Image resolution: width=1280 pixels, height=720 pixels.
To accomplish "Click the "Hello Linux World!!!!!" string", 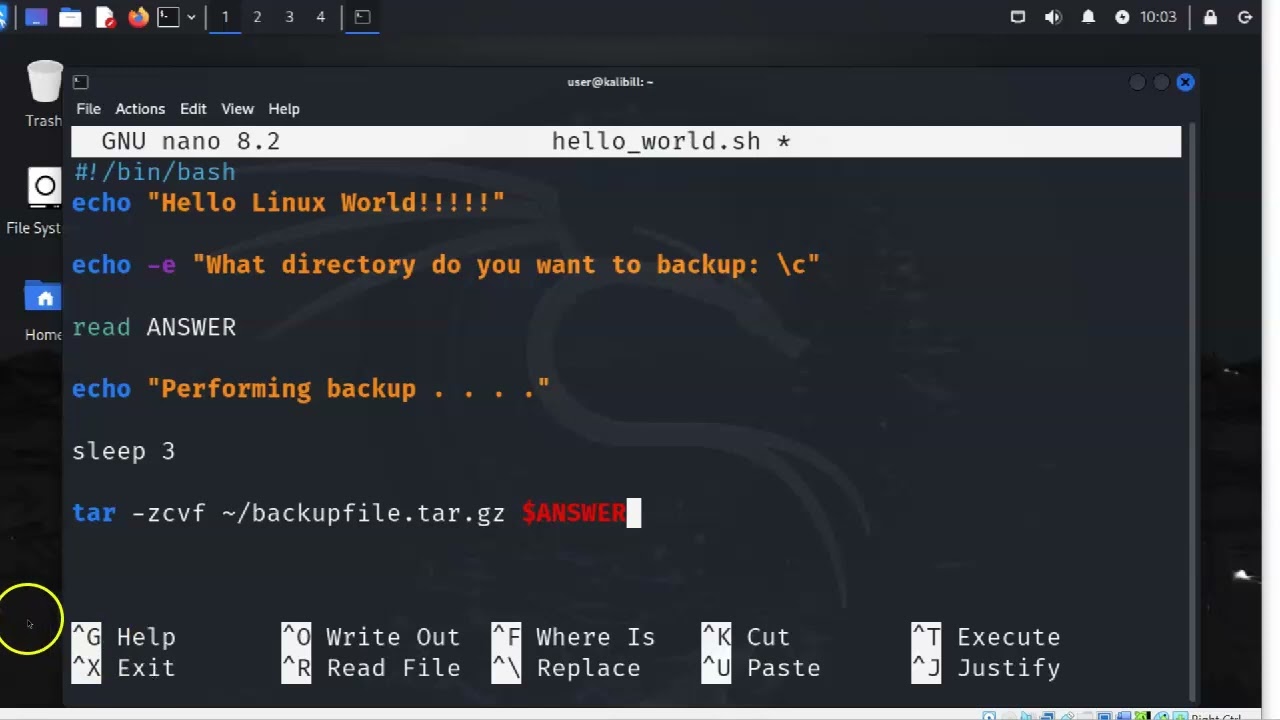I will 326,203.
